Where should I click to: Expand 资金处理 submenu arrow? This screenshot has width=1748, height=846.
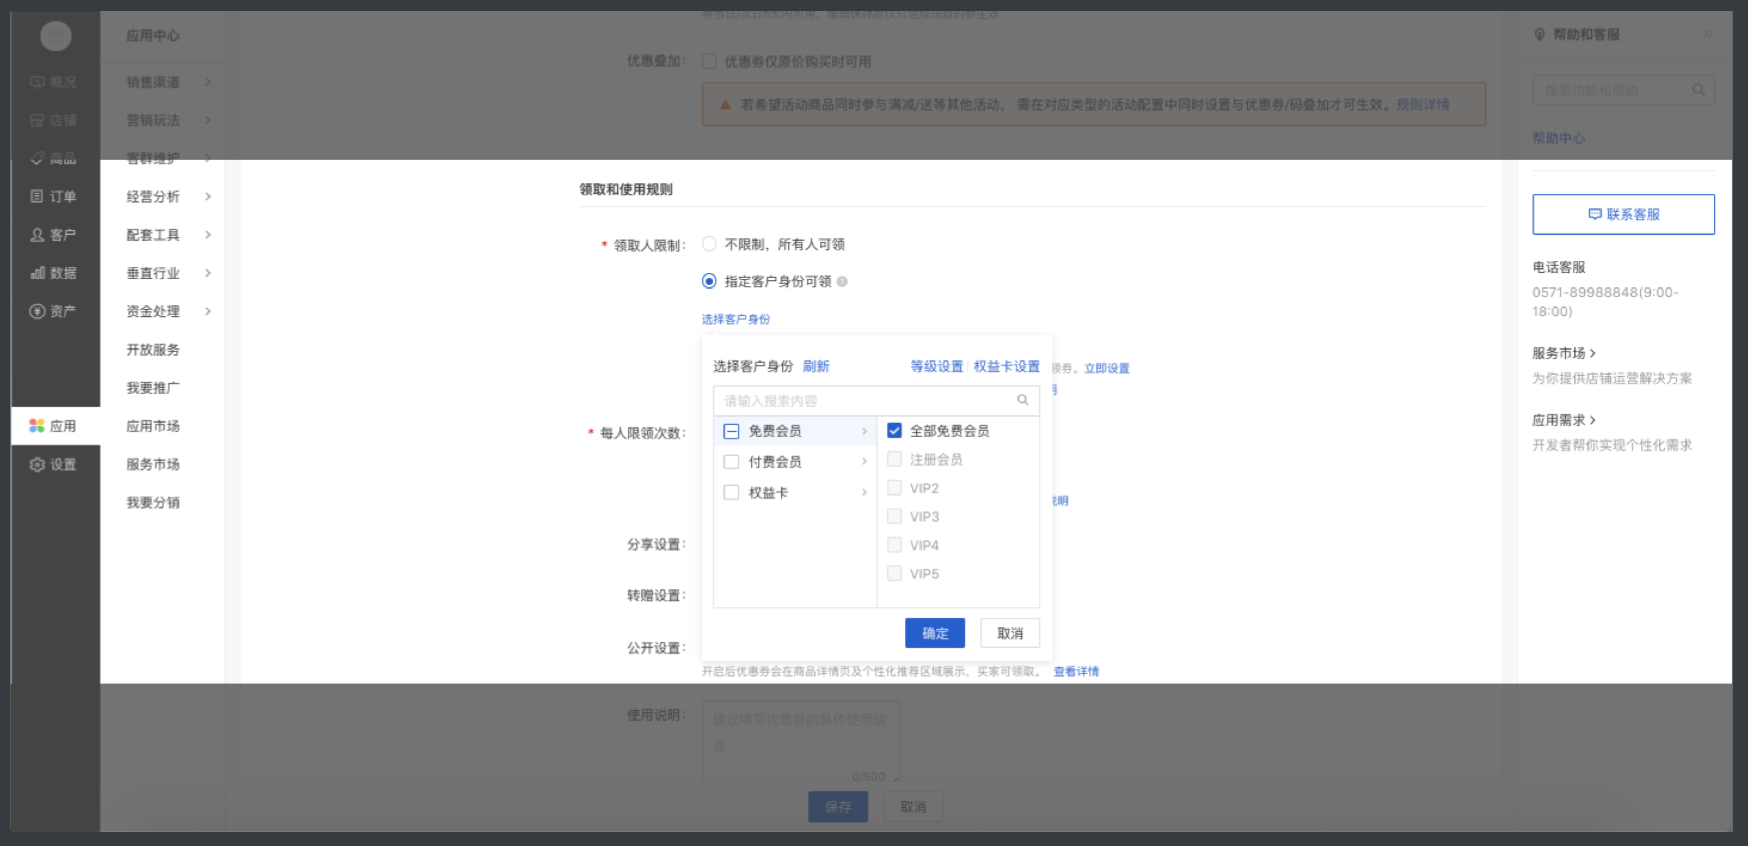[x=208, y=311]
